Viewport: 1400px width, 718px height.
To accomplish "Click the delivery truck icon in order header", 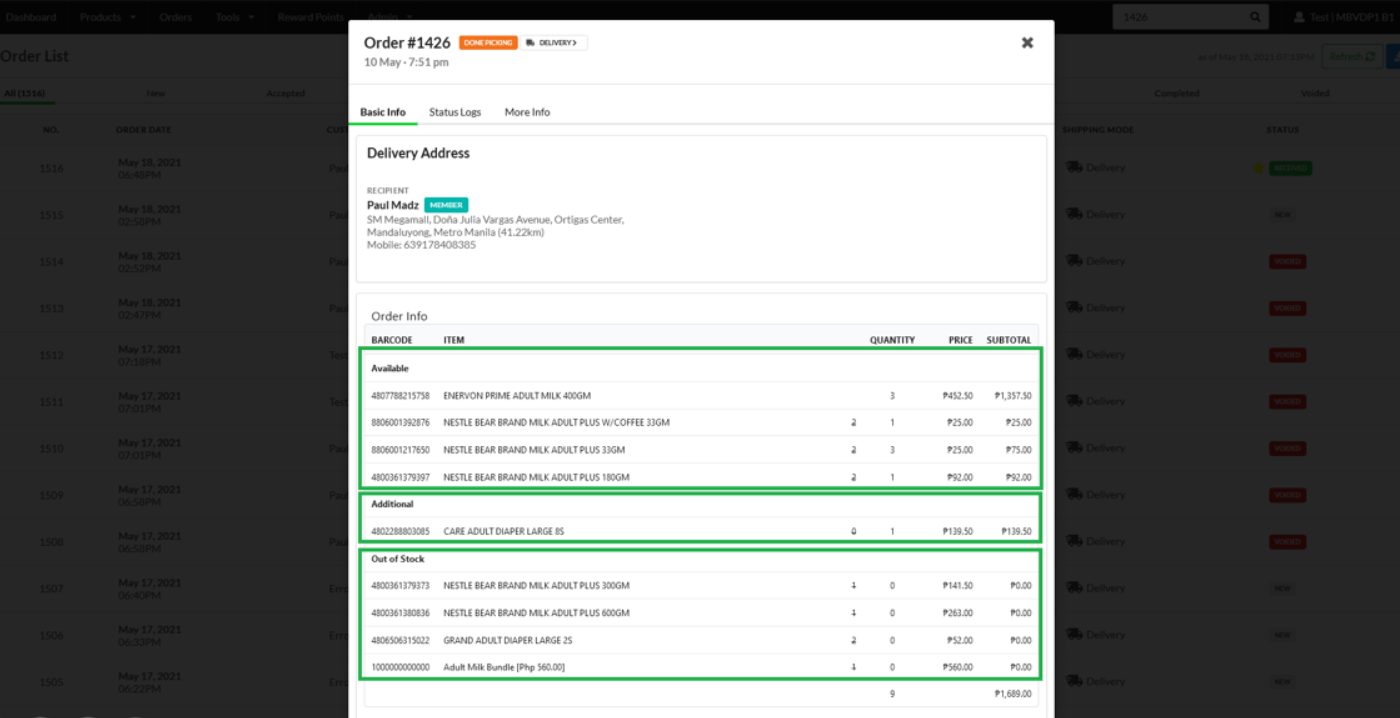I will click(x=530, y=43).
